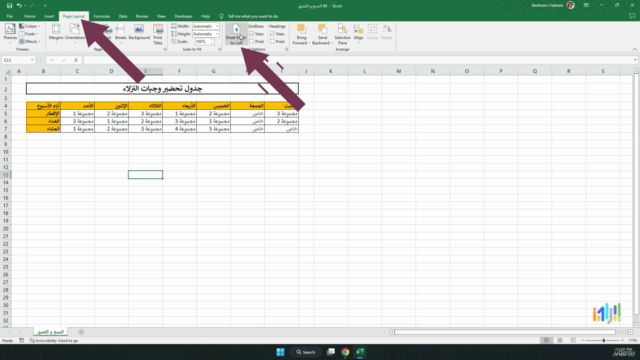The image size is (640, 360).
Task: Open the theme Fonts dropdown
Action: pyautogui.click(x=29, y=34)
